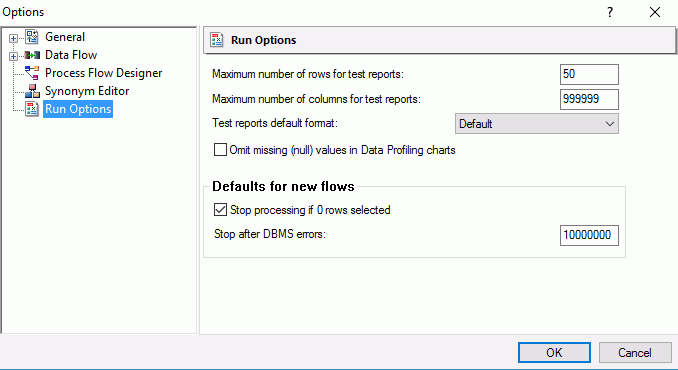
Task: Click 'Maximum number of rows for test reports' label
Action: (x=308, y=74)
